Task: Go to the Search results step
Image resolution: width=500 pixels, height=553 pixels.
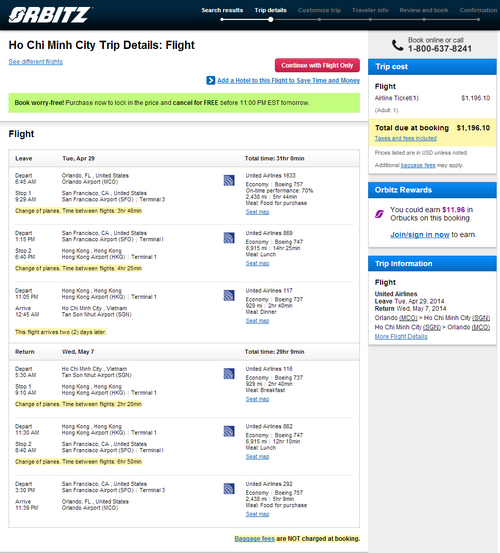Action: 222,10
